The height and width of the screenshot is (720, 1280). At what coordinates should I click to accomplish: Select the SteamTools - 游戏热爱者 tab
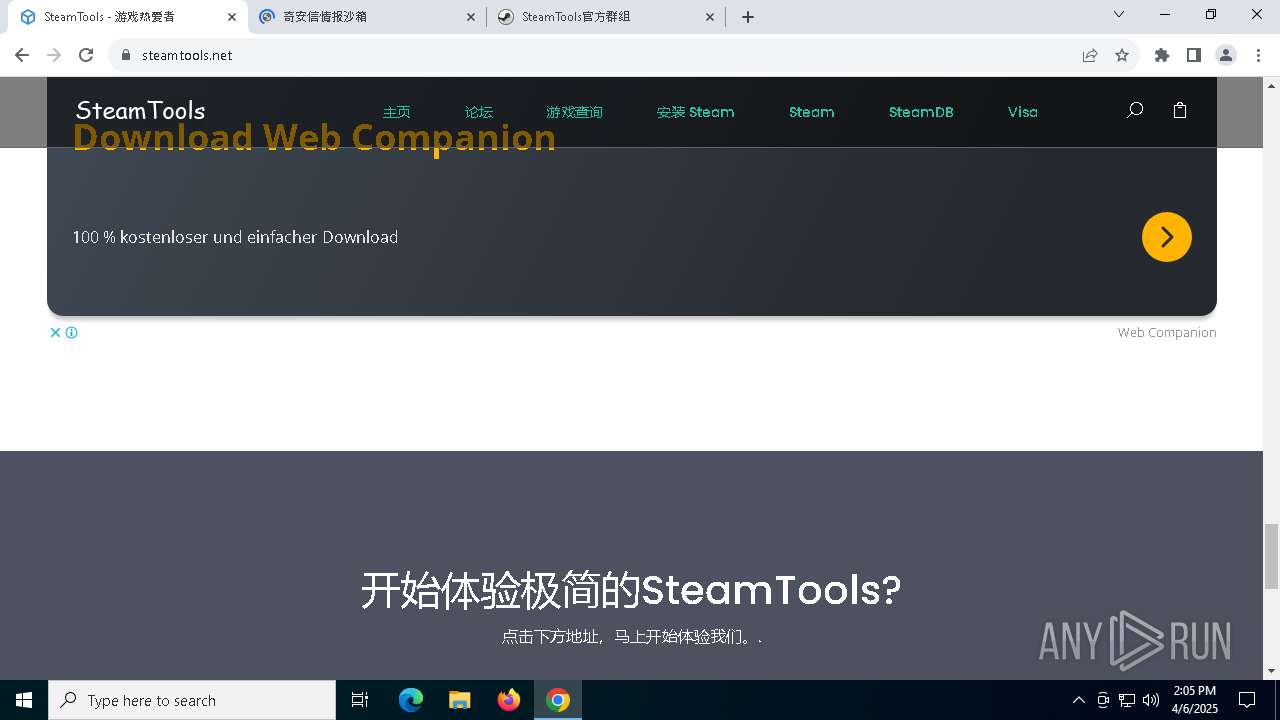coord(126,17)
